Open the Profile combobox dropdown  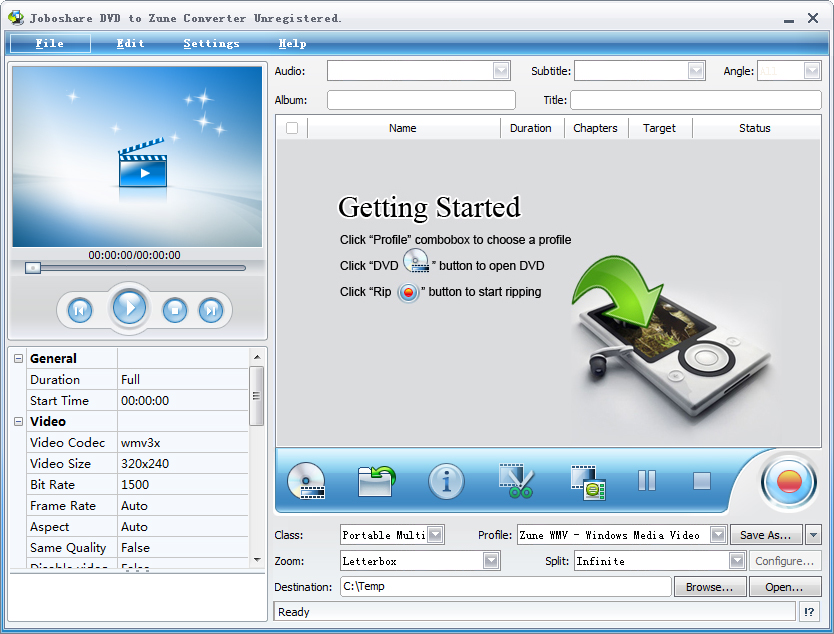coord(718,535)
